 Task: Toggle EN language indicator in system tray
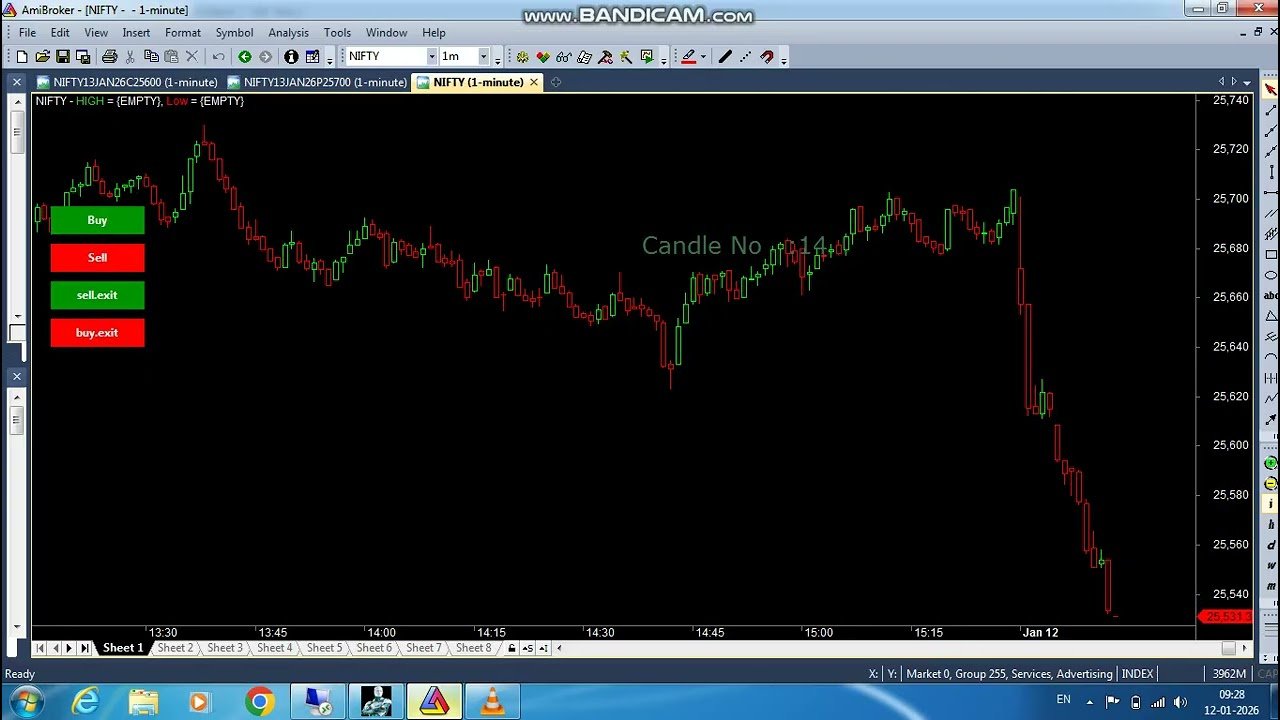(x=1063, y=699)
